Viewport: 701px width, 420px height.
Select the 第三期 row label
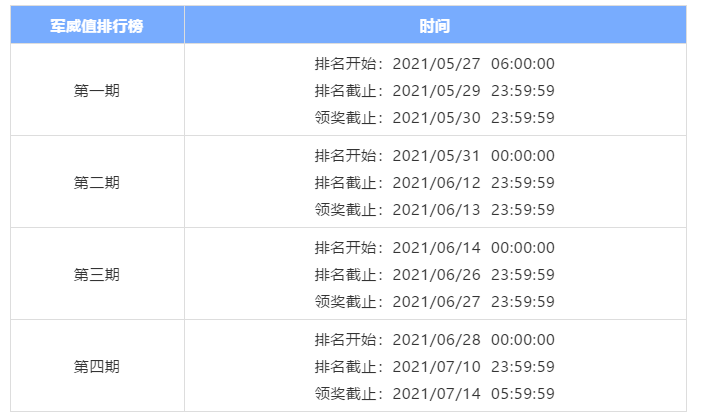click(x=97, y=275)
